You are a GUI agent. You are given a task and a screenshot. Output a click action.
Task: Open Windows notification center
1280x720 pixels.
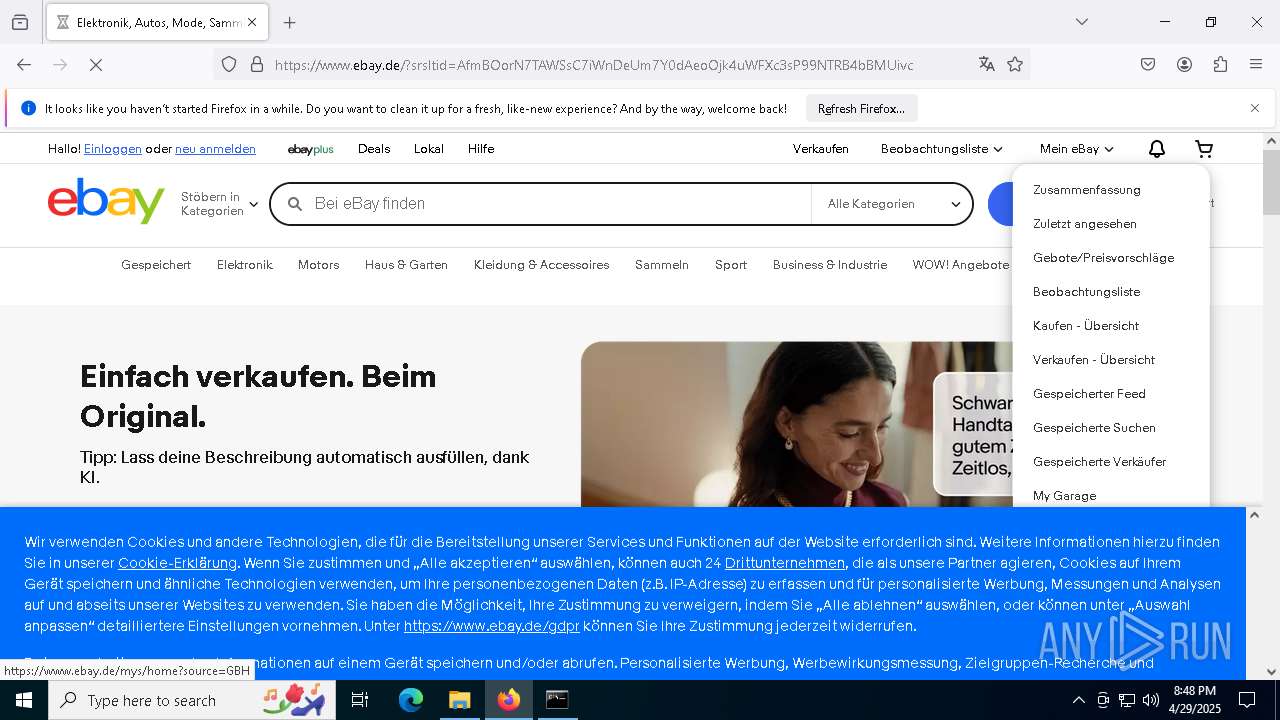1247,700
